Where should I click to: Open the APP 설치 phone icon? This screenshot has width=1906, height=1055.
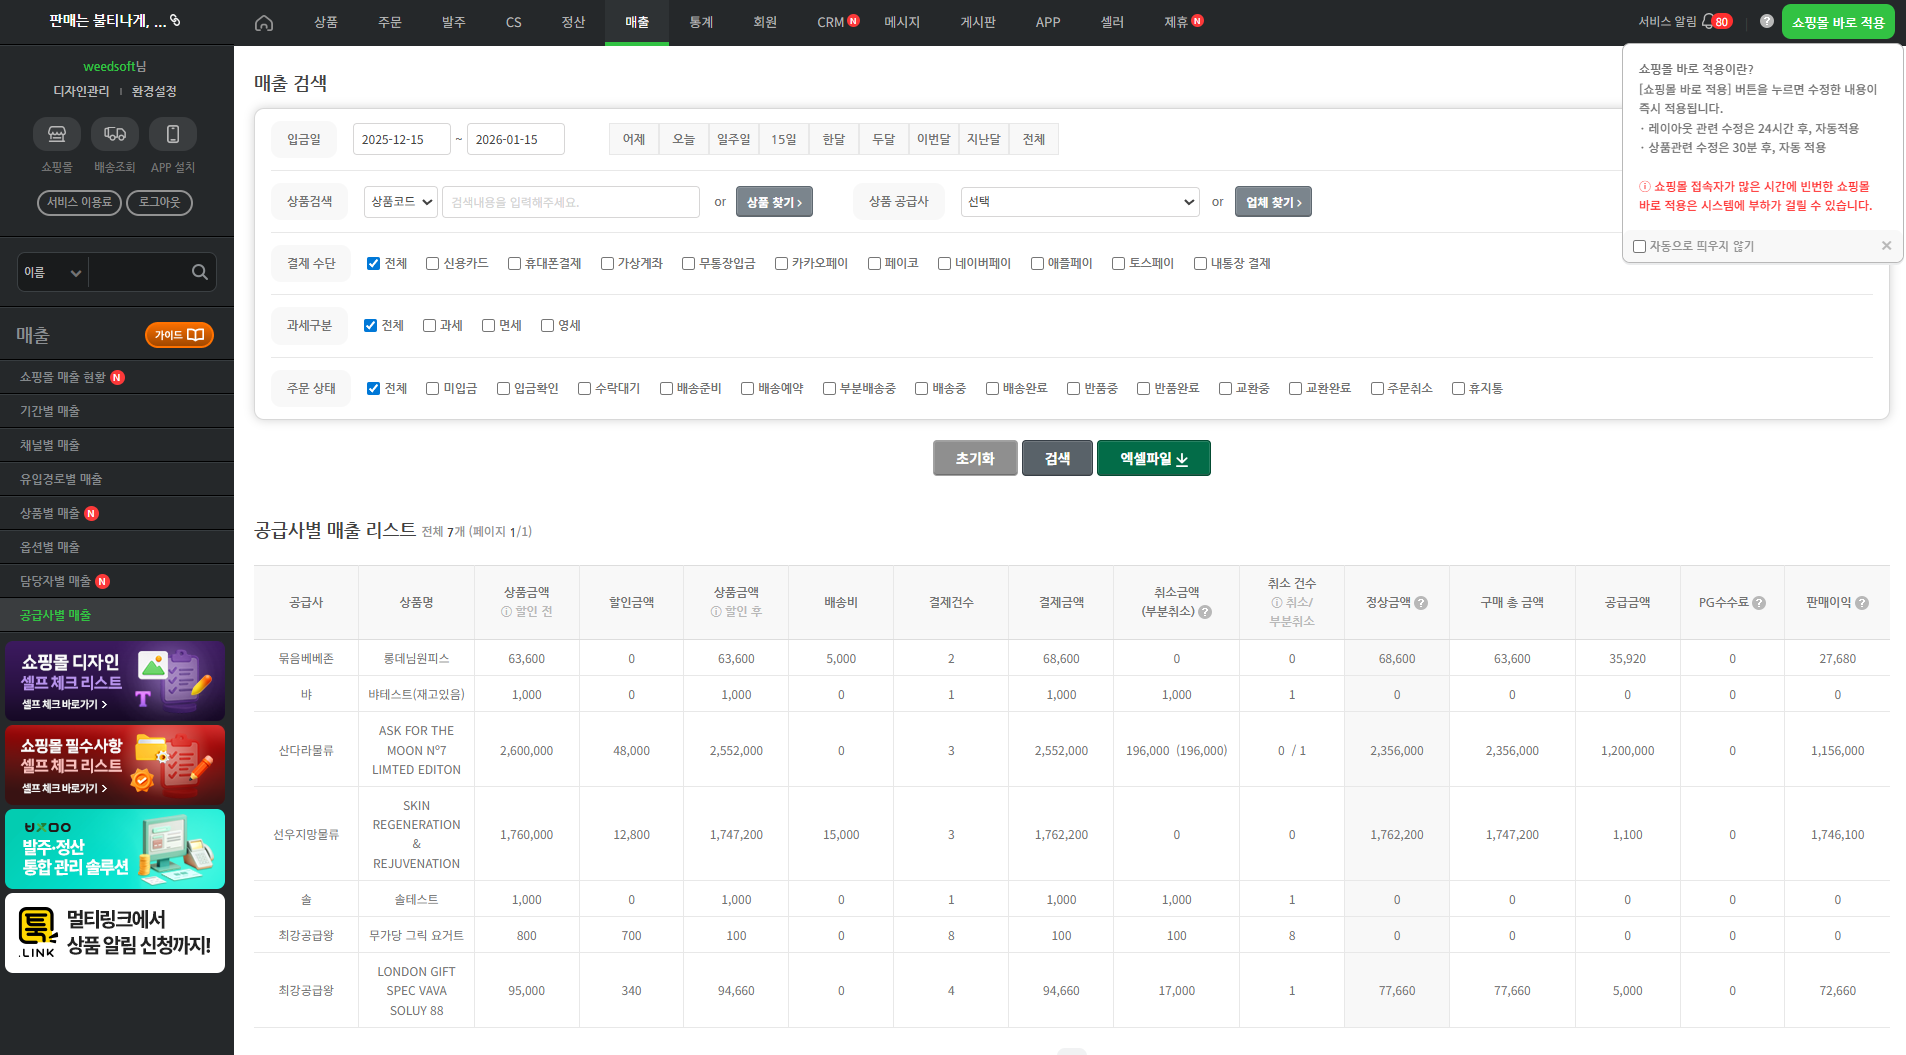(x=173, y=133)
